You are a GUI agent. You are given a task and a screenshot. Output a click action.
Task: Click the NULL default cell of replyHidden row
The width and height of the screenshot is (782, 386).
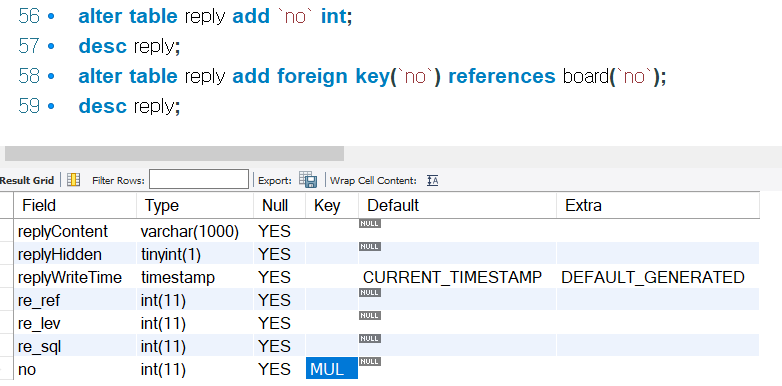tap(457, 254)
